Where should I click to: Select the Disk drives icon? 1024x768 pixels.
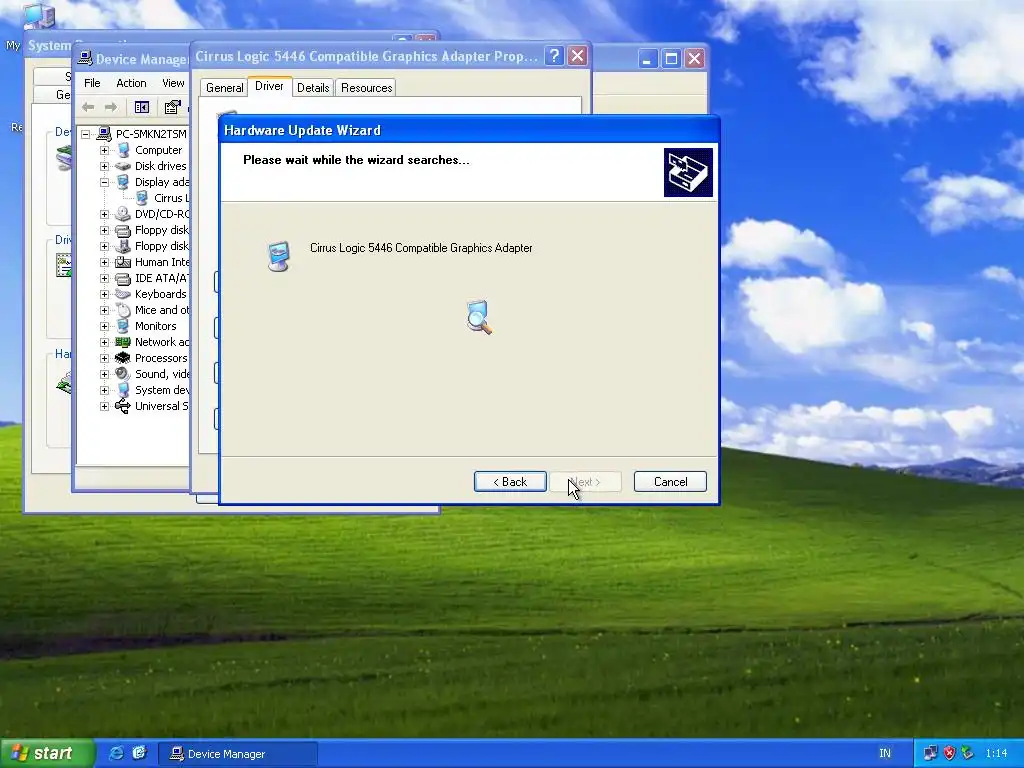[123, 166]
